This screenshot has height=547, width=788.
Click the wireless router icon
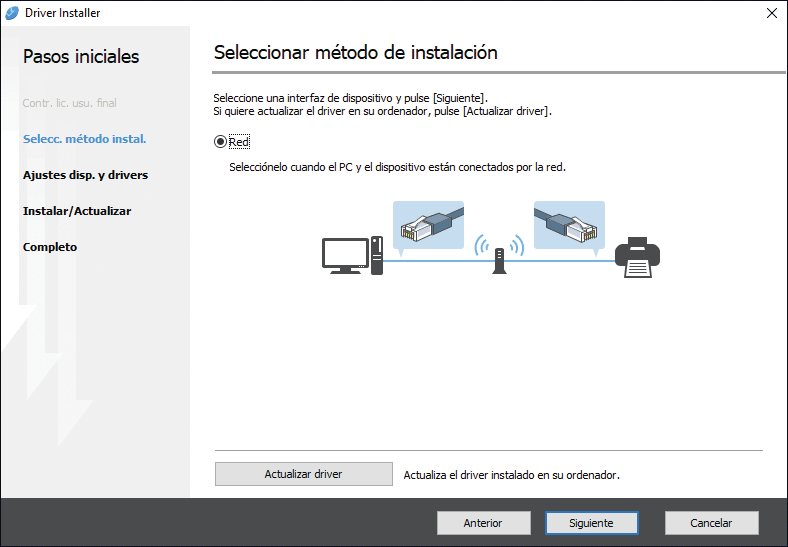pos(499,254)
